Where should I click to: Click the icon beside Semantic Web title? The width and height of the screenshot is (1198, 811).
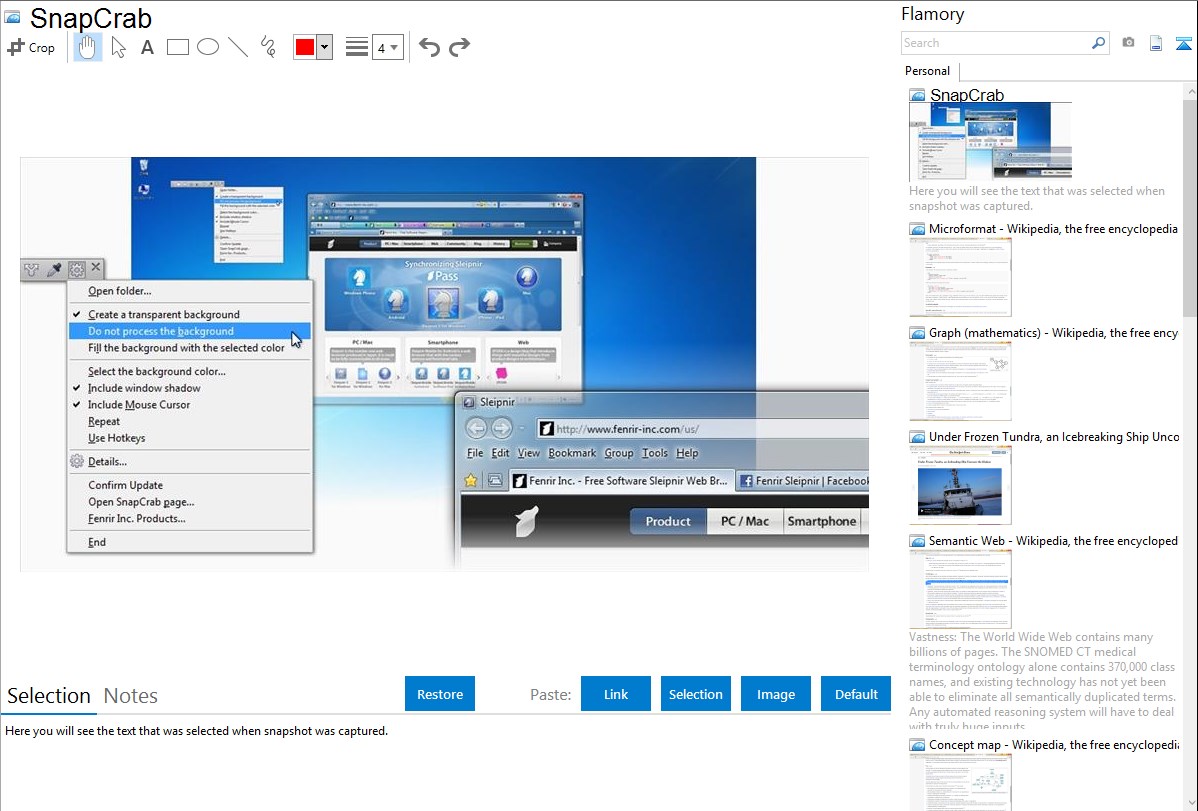(x=917, y=541)
